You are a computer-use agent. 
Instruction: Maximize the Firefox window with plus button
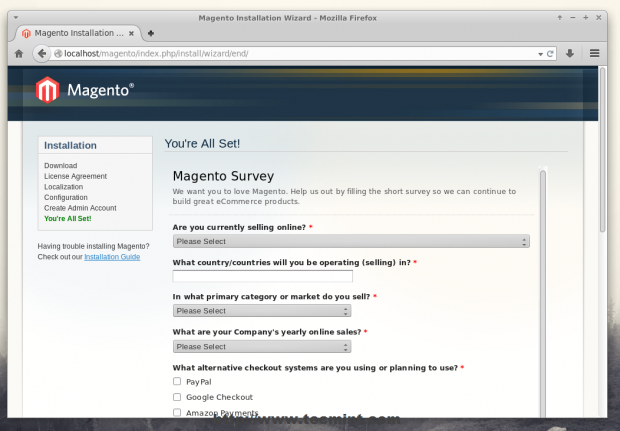586,17
